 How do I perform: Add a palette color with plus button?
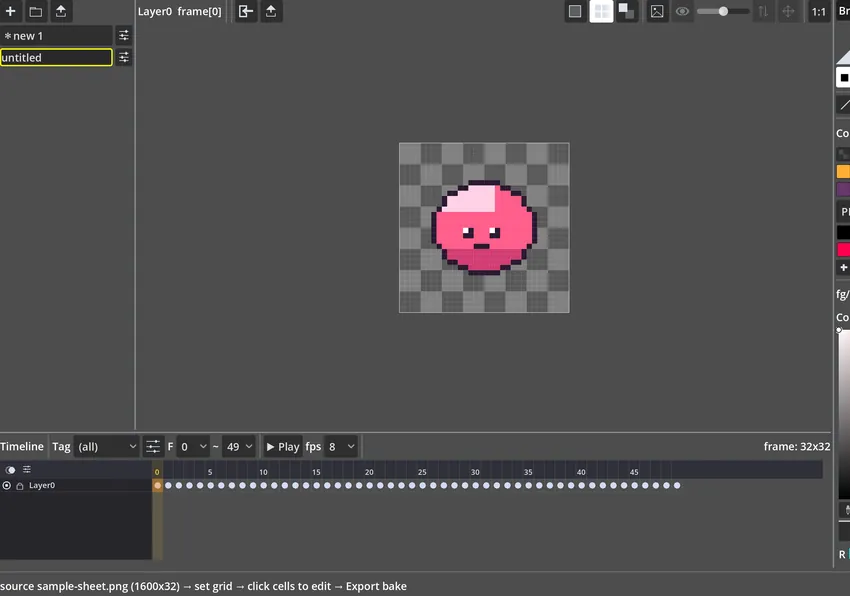843,267
